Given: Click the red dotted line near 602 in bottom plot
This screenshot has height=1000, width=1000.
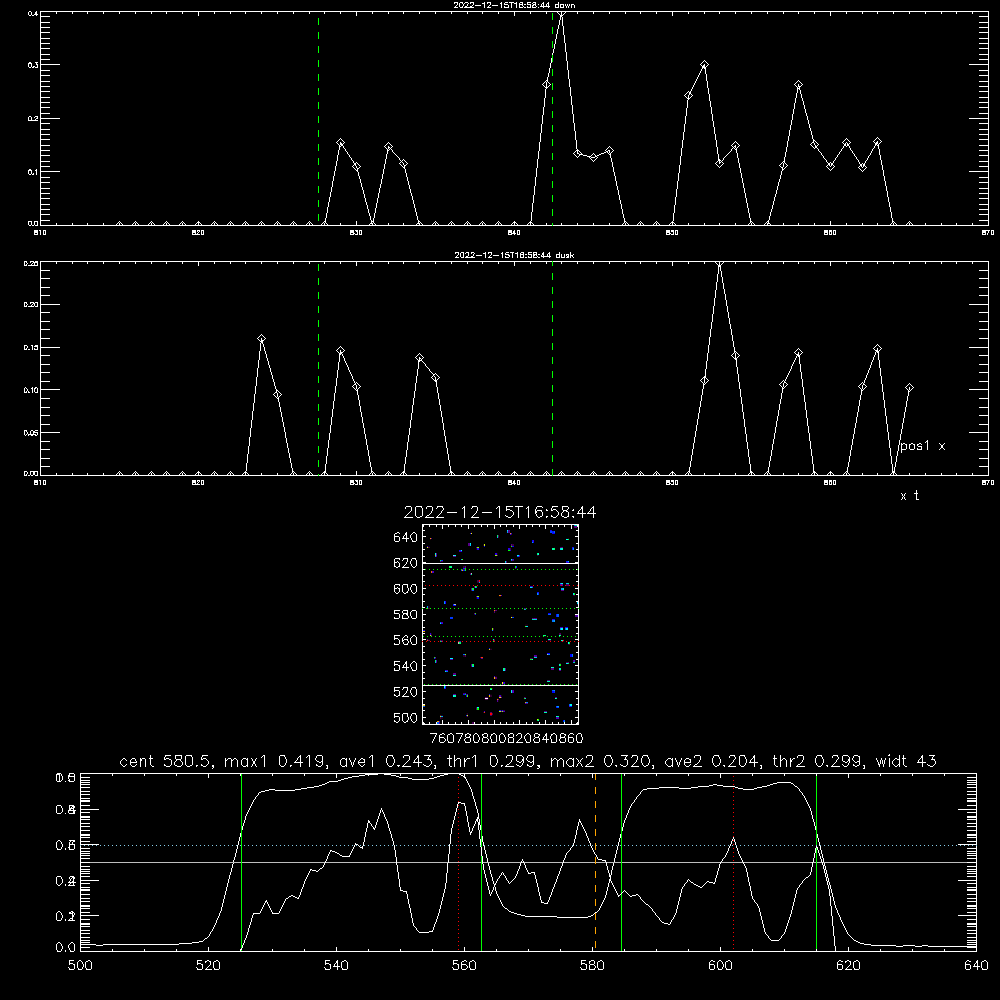Looking at the screenshot, I should tap(733, 862).
